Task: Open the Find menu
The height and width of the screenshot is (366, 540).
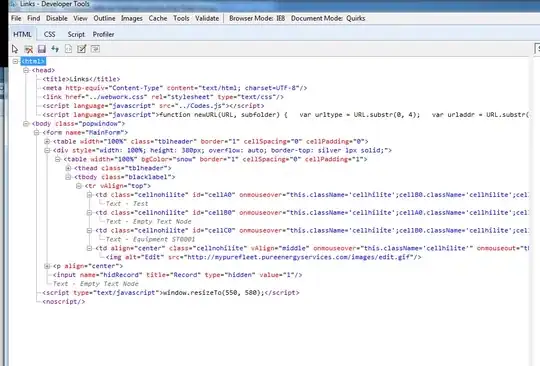Action: 34,19
